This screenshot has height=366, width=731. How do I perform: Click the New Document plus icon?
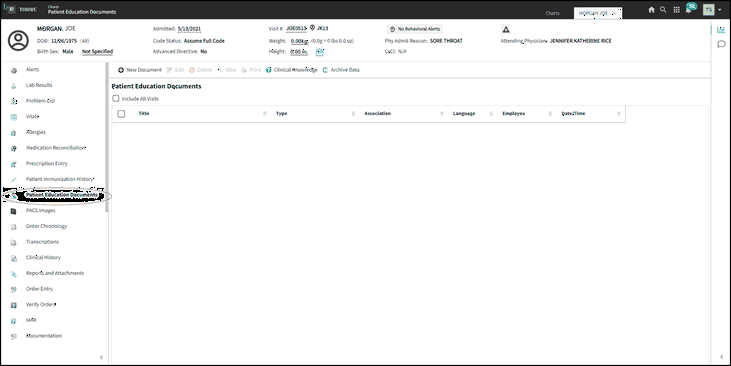click(121, 70)
